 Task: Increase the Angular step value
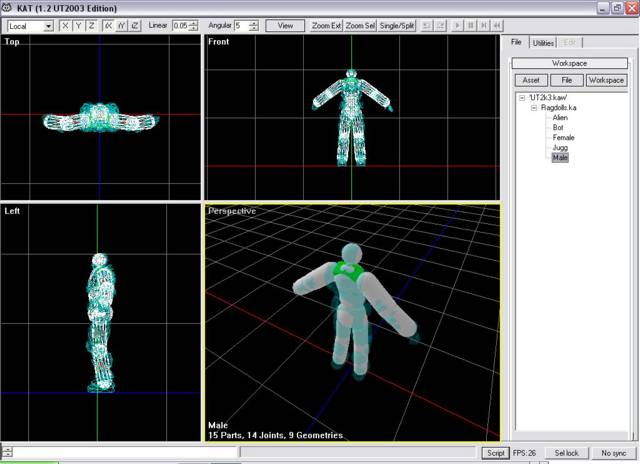pyautogui.click(x=254, y=23)
